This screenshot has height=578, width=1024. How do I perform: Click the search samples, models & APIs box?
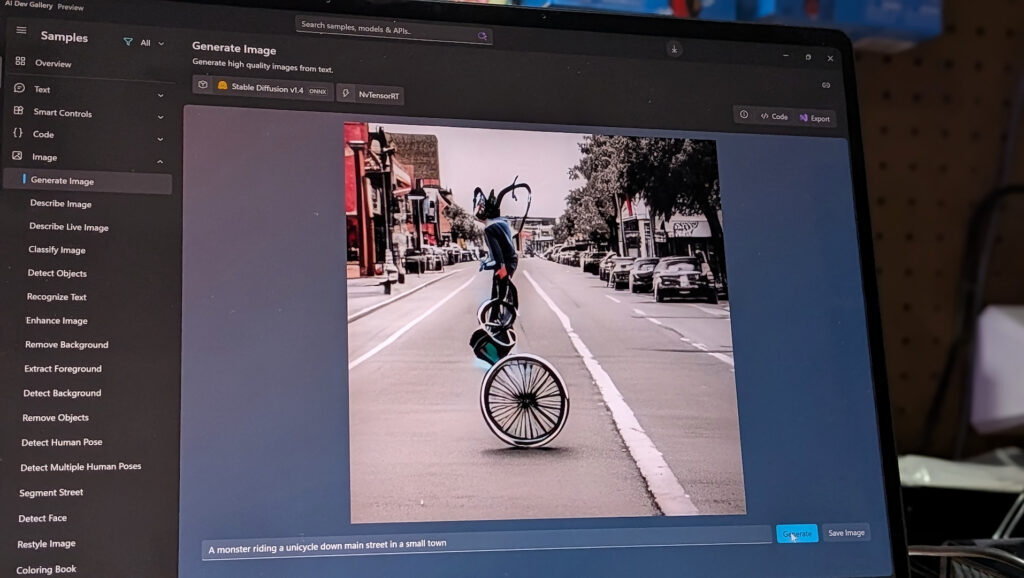pyautogui.click(x=394, y=30)
